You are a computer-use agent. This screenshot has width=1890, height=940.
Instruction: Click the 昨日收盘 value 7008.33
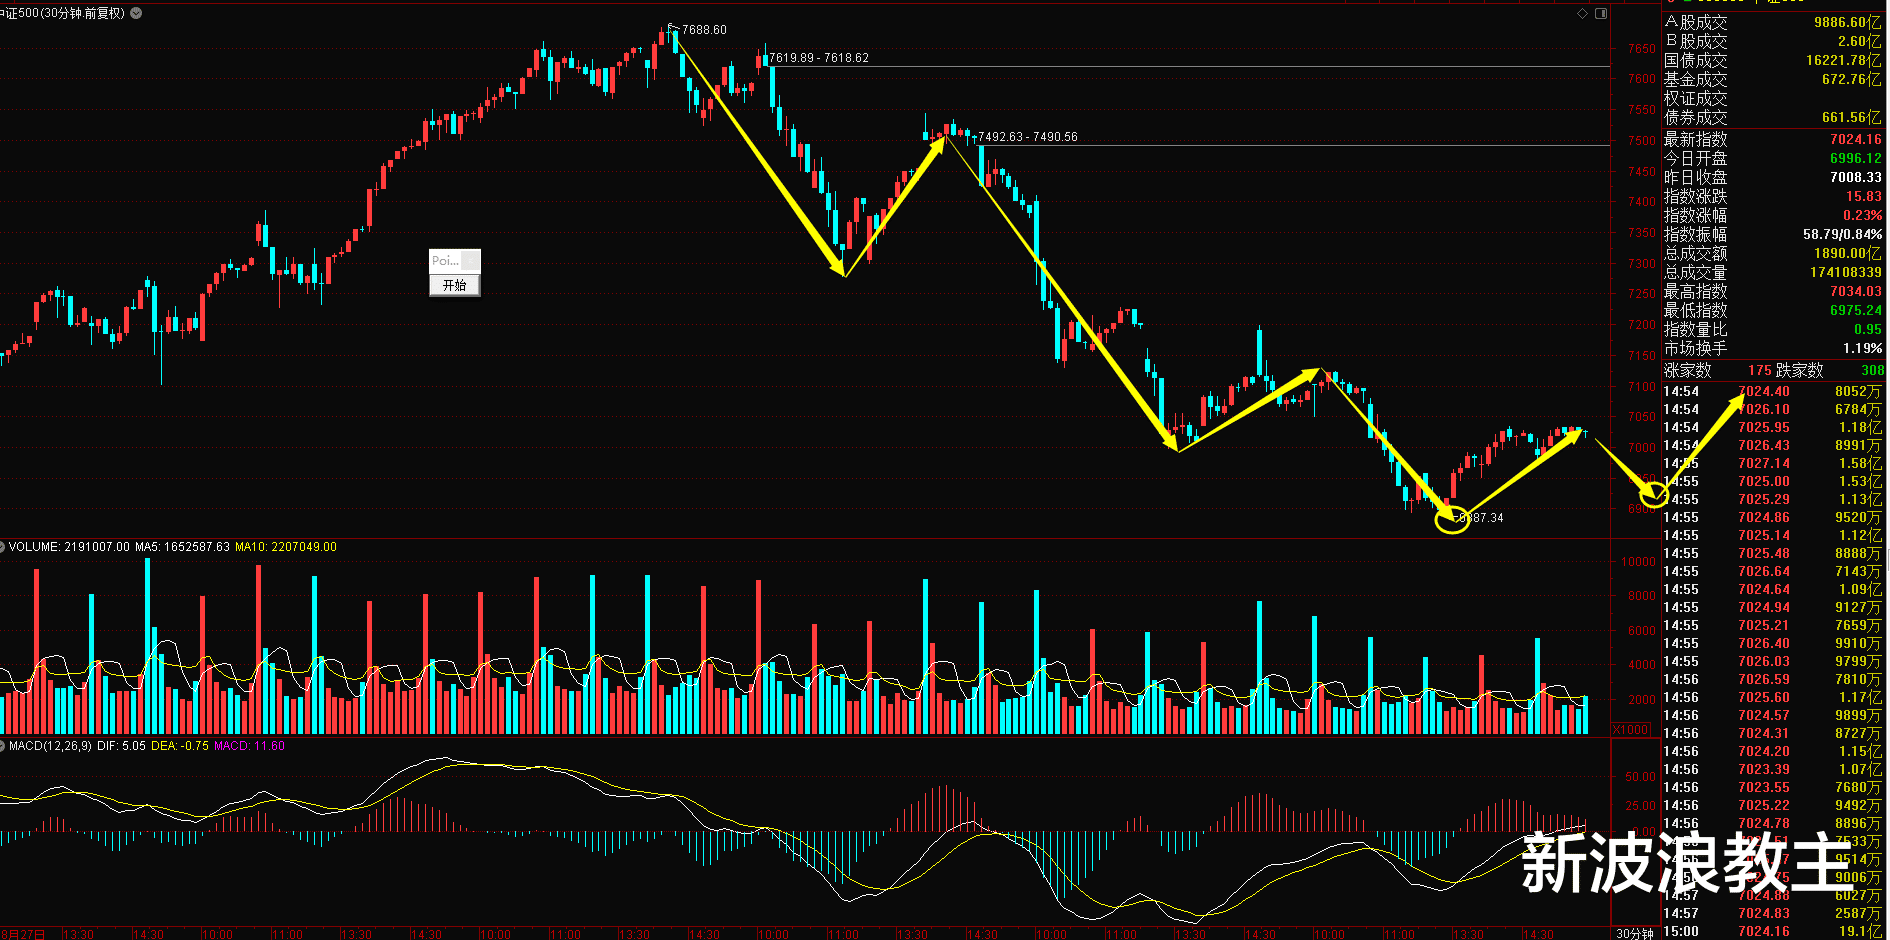coord(1856,177)
